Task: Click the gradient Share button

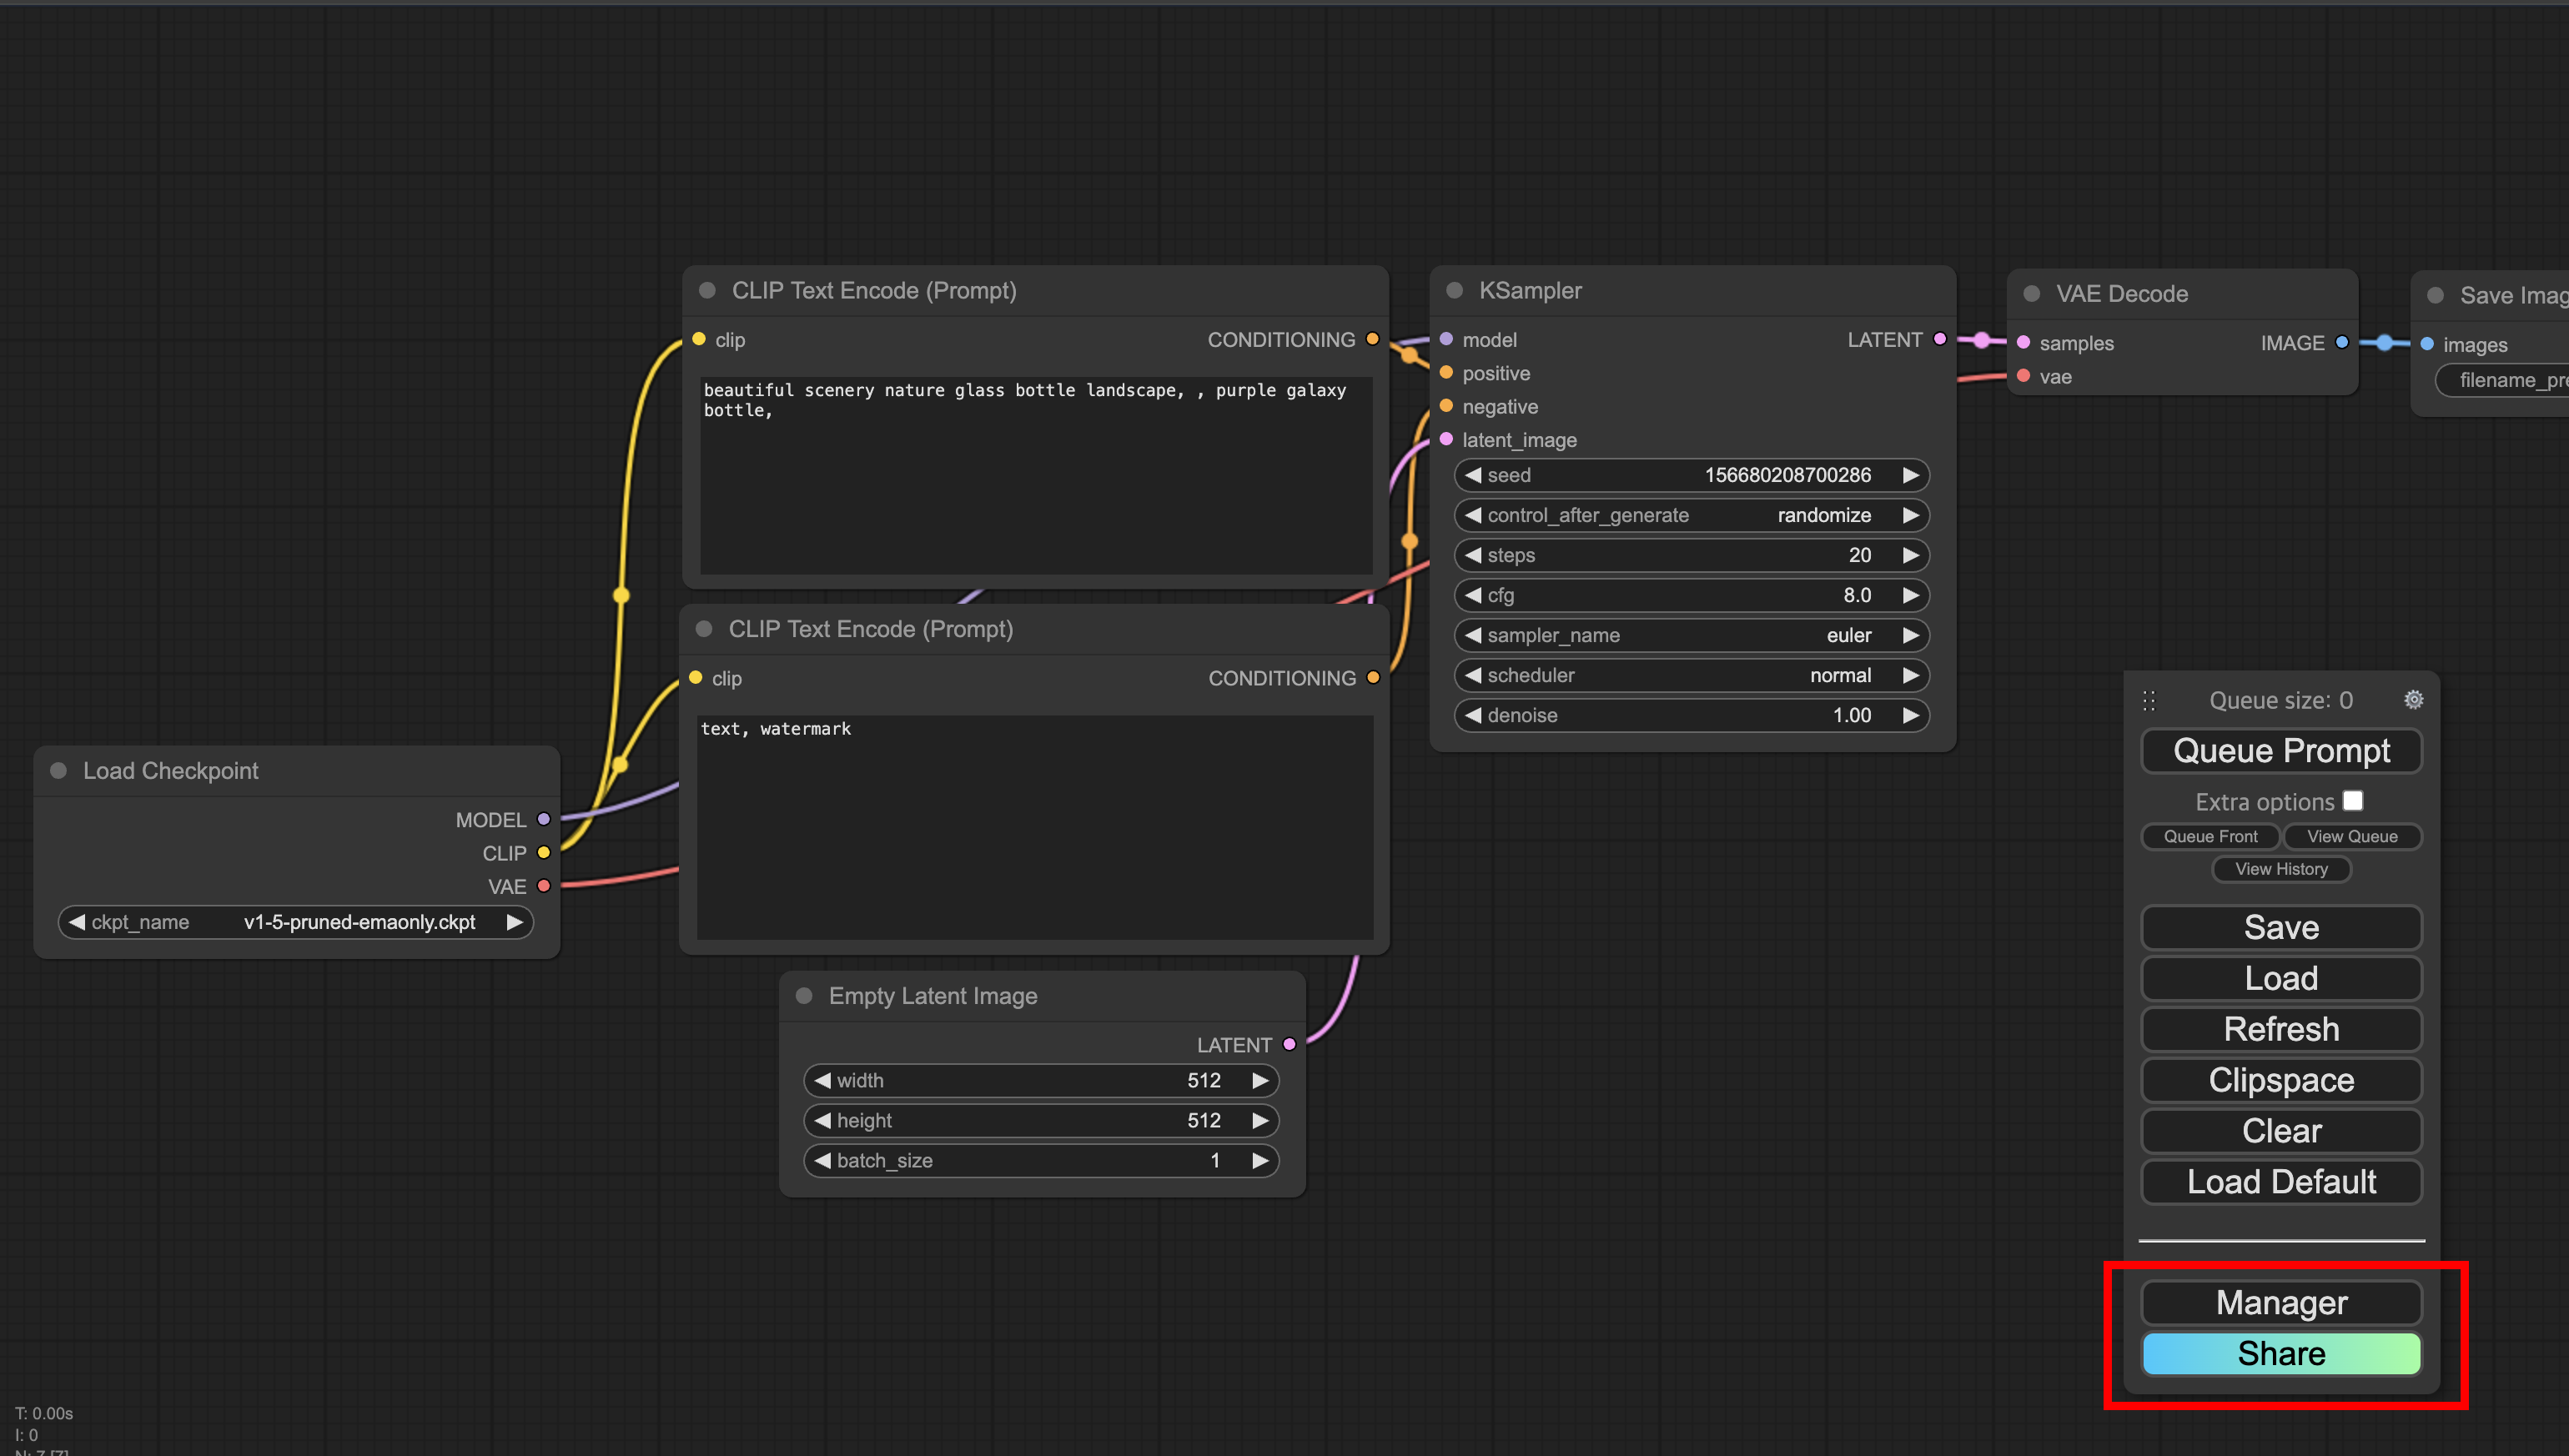Action: click(x=2281, y=1353)
